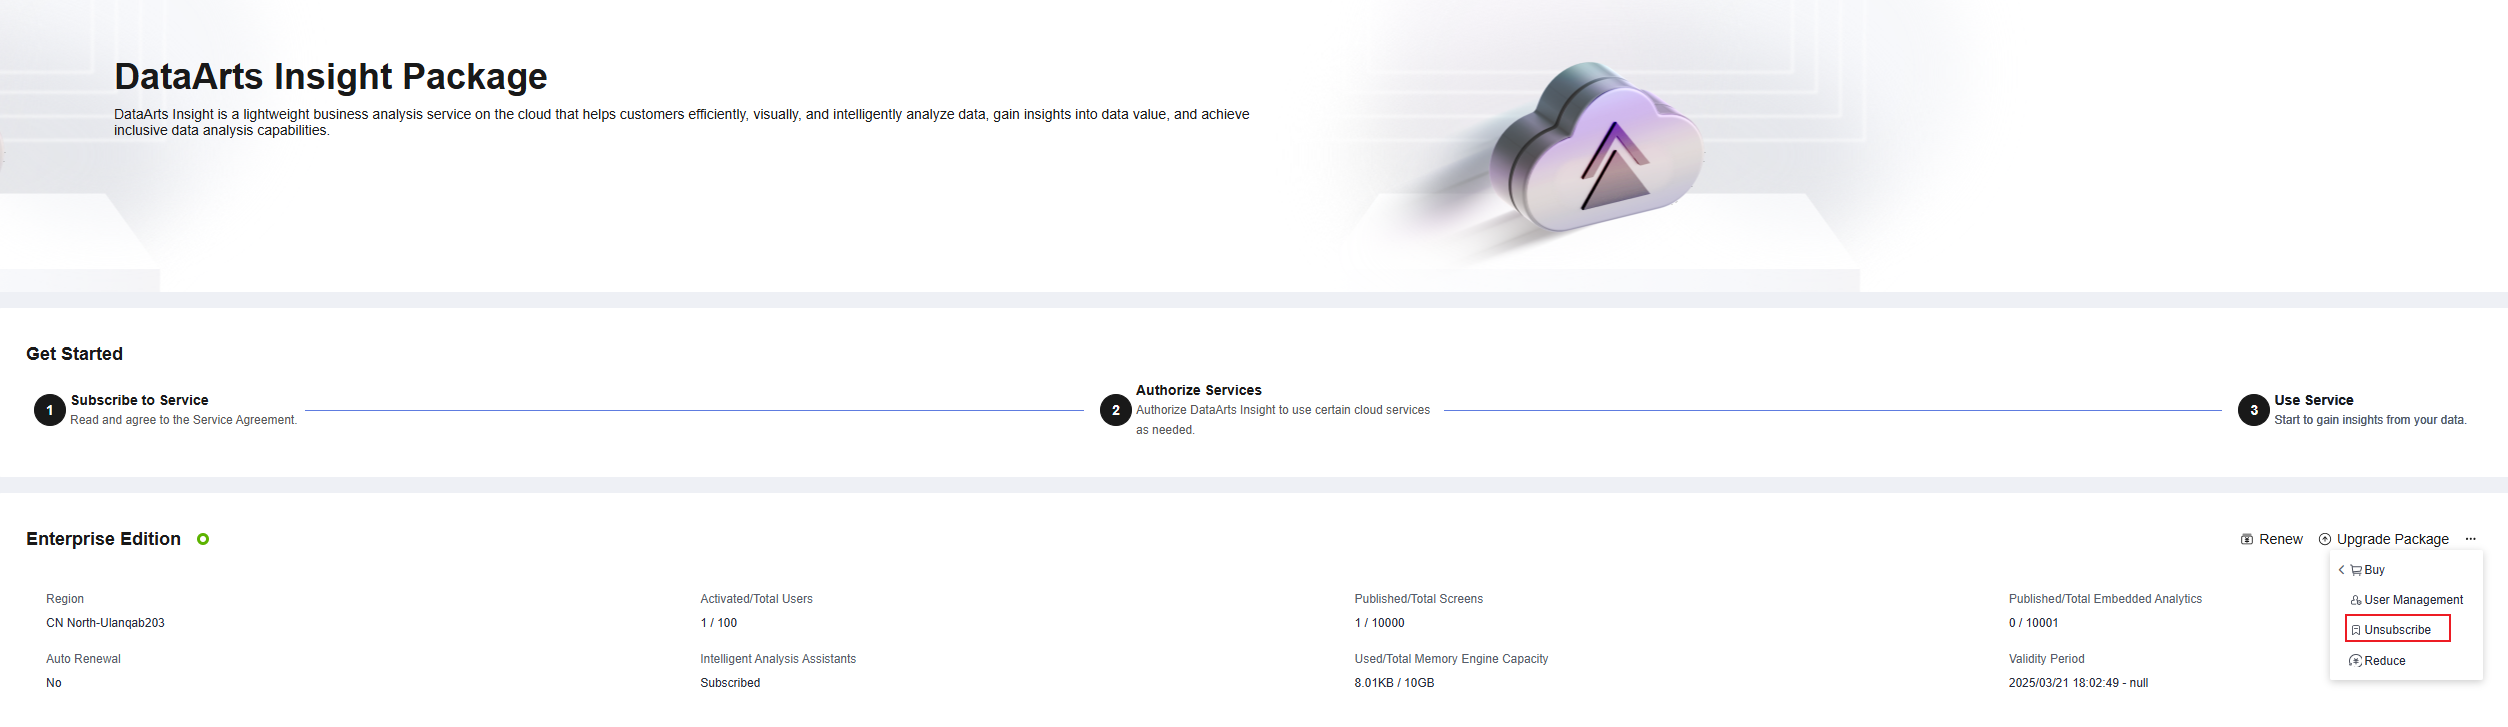Viewport: 2508px width, 727px height.
Task: Click 'Read and agree to the Service Agreement' text
Action: 184,420
